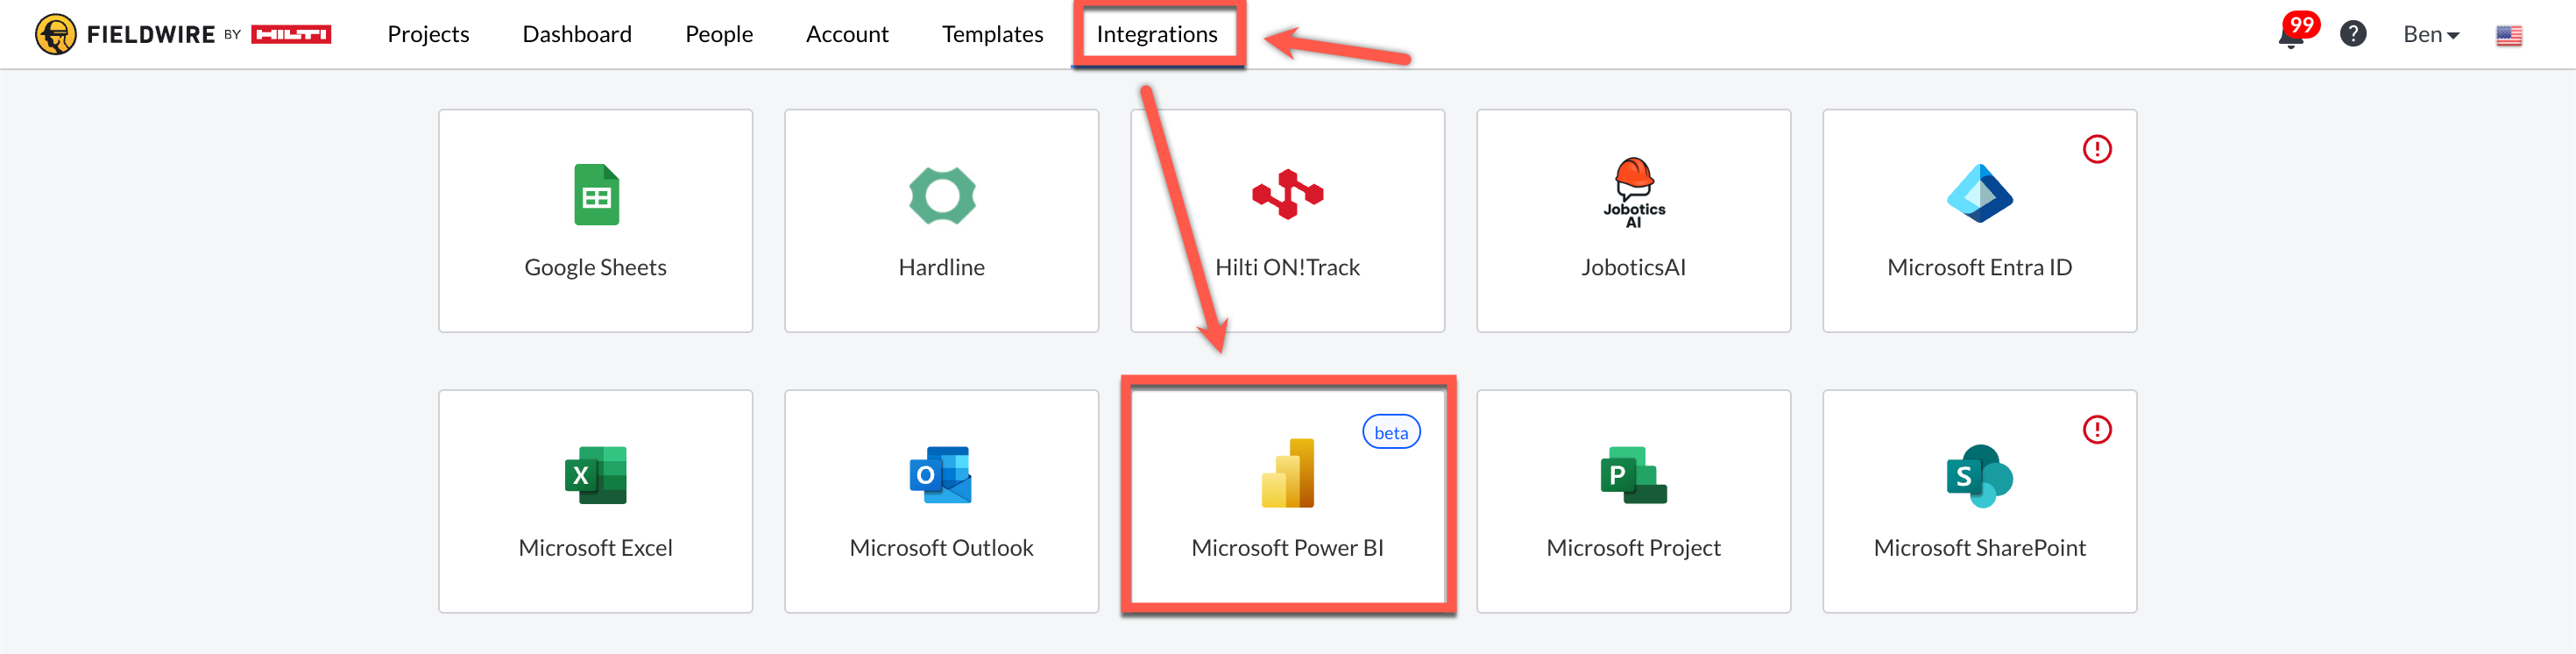Image resolution: width=2576 pixels, height=654 pixels.
Task: Click the Microsoft Power BI card
Action: pos(1287,501)
